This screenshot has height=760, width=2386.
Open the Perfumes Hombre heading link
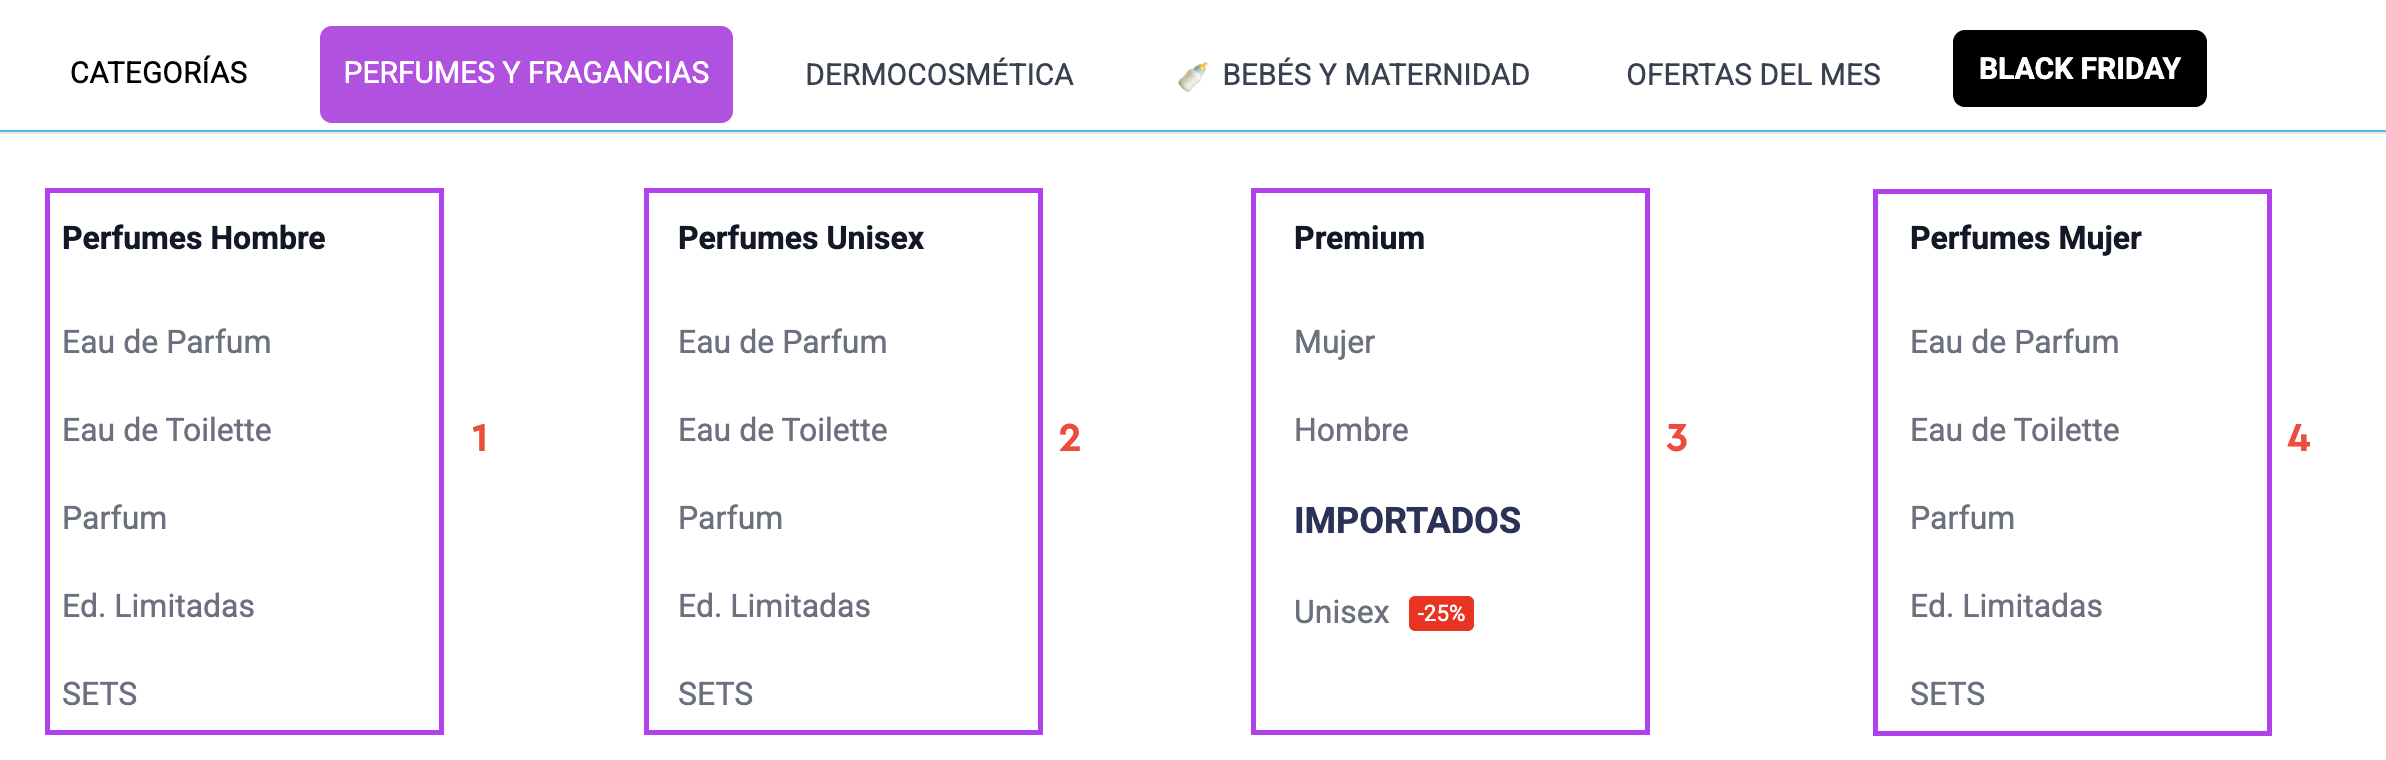194,238
